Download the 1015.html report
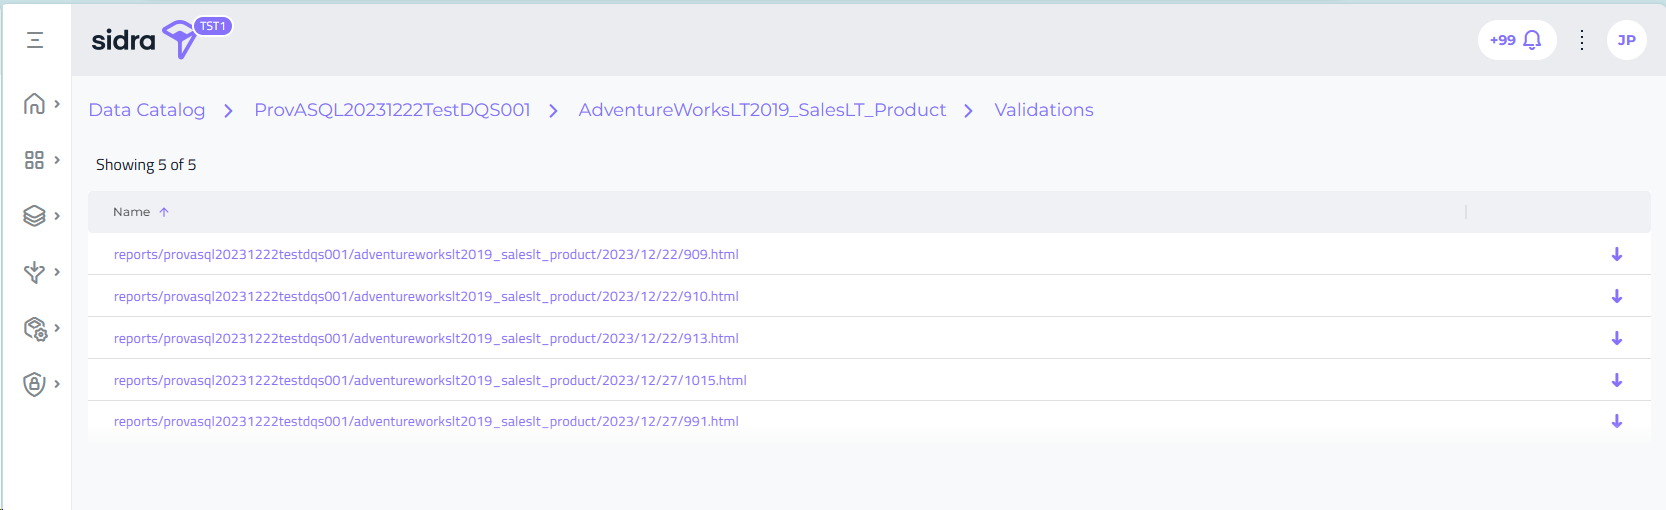 pos(1616,381)
